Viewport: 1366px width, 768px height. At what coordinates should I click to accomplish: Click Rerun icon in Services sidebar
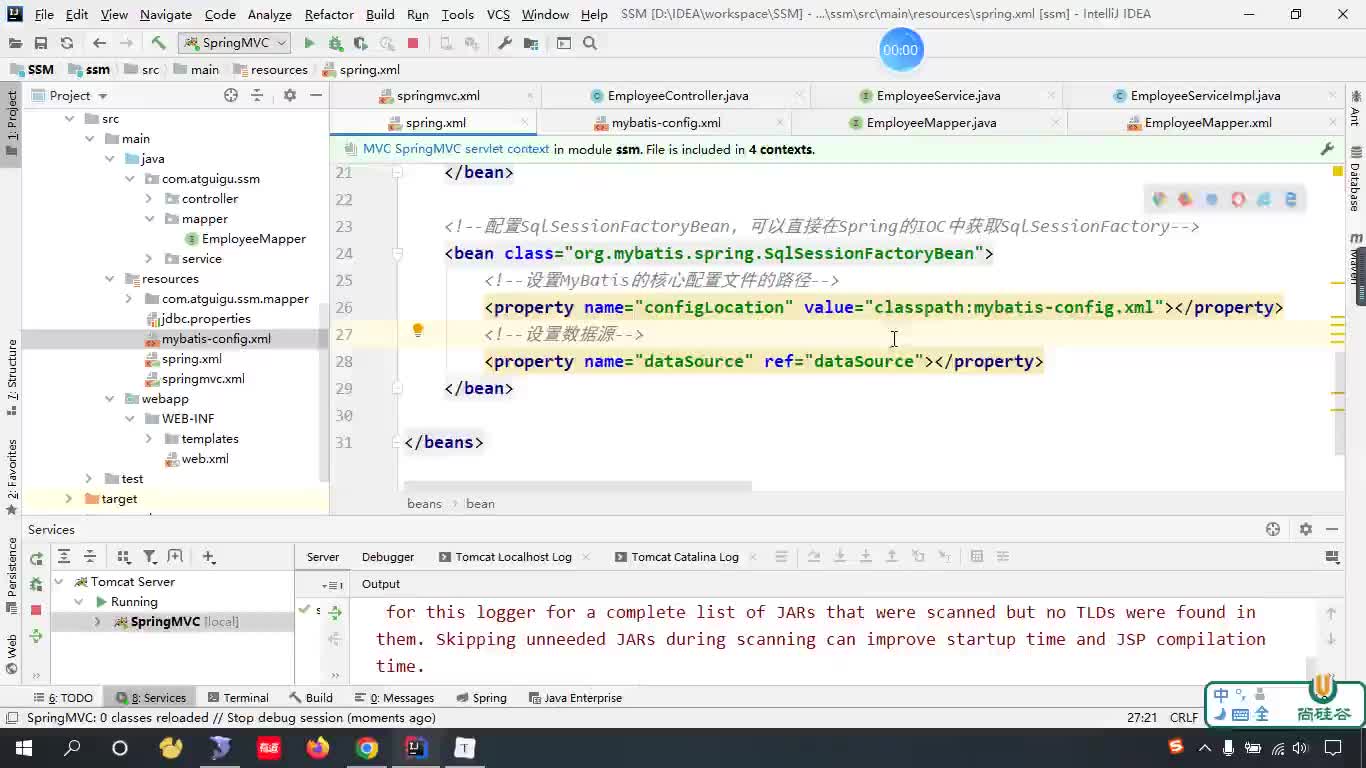point(37,559)
